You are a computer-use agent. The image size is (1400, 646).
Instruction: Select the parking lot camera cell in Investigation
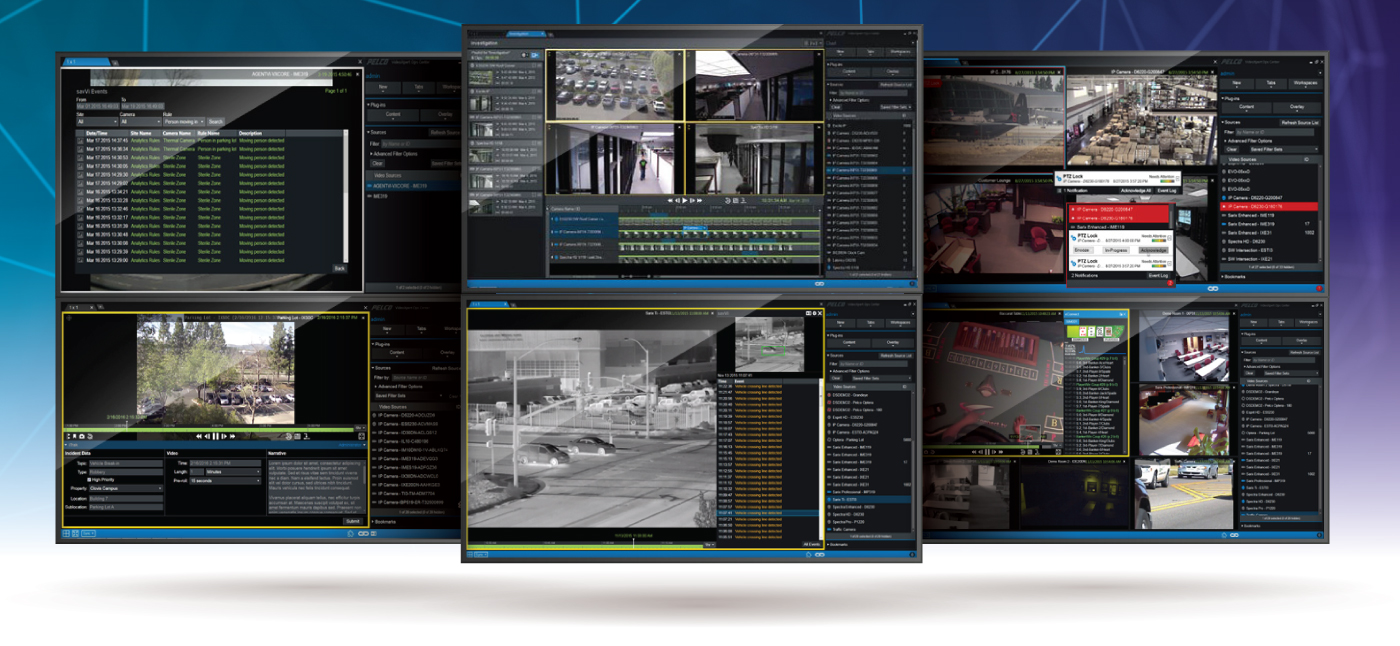click(x=615, y=85)
